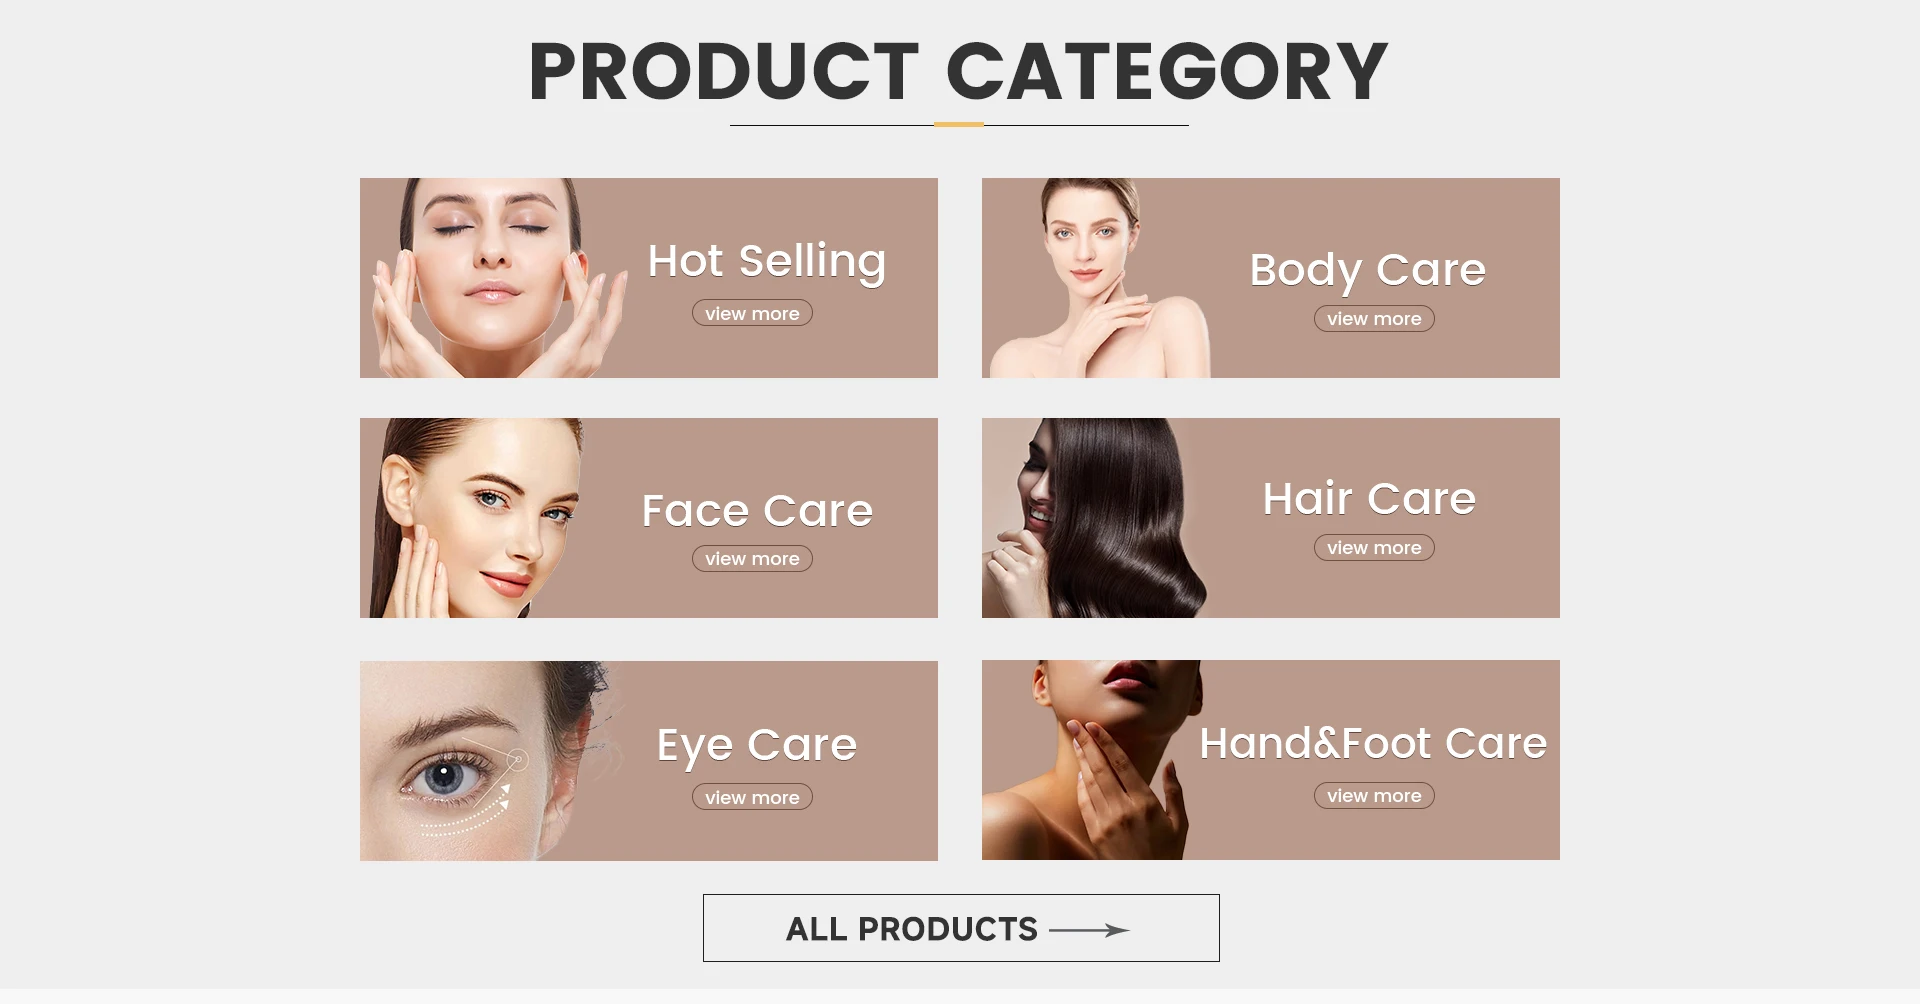Select the Eye Care category title

pyautogui.click(x=757, y=745)
